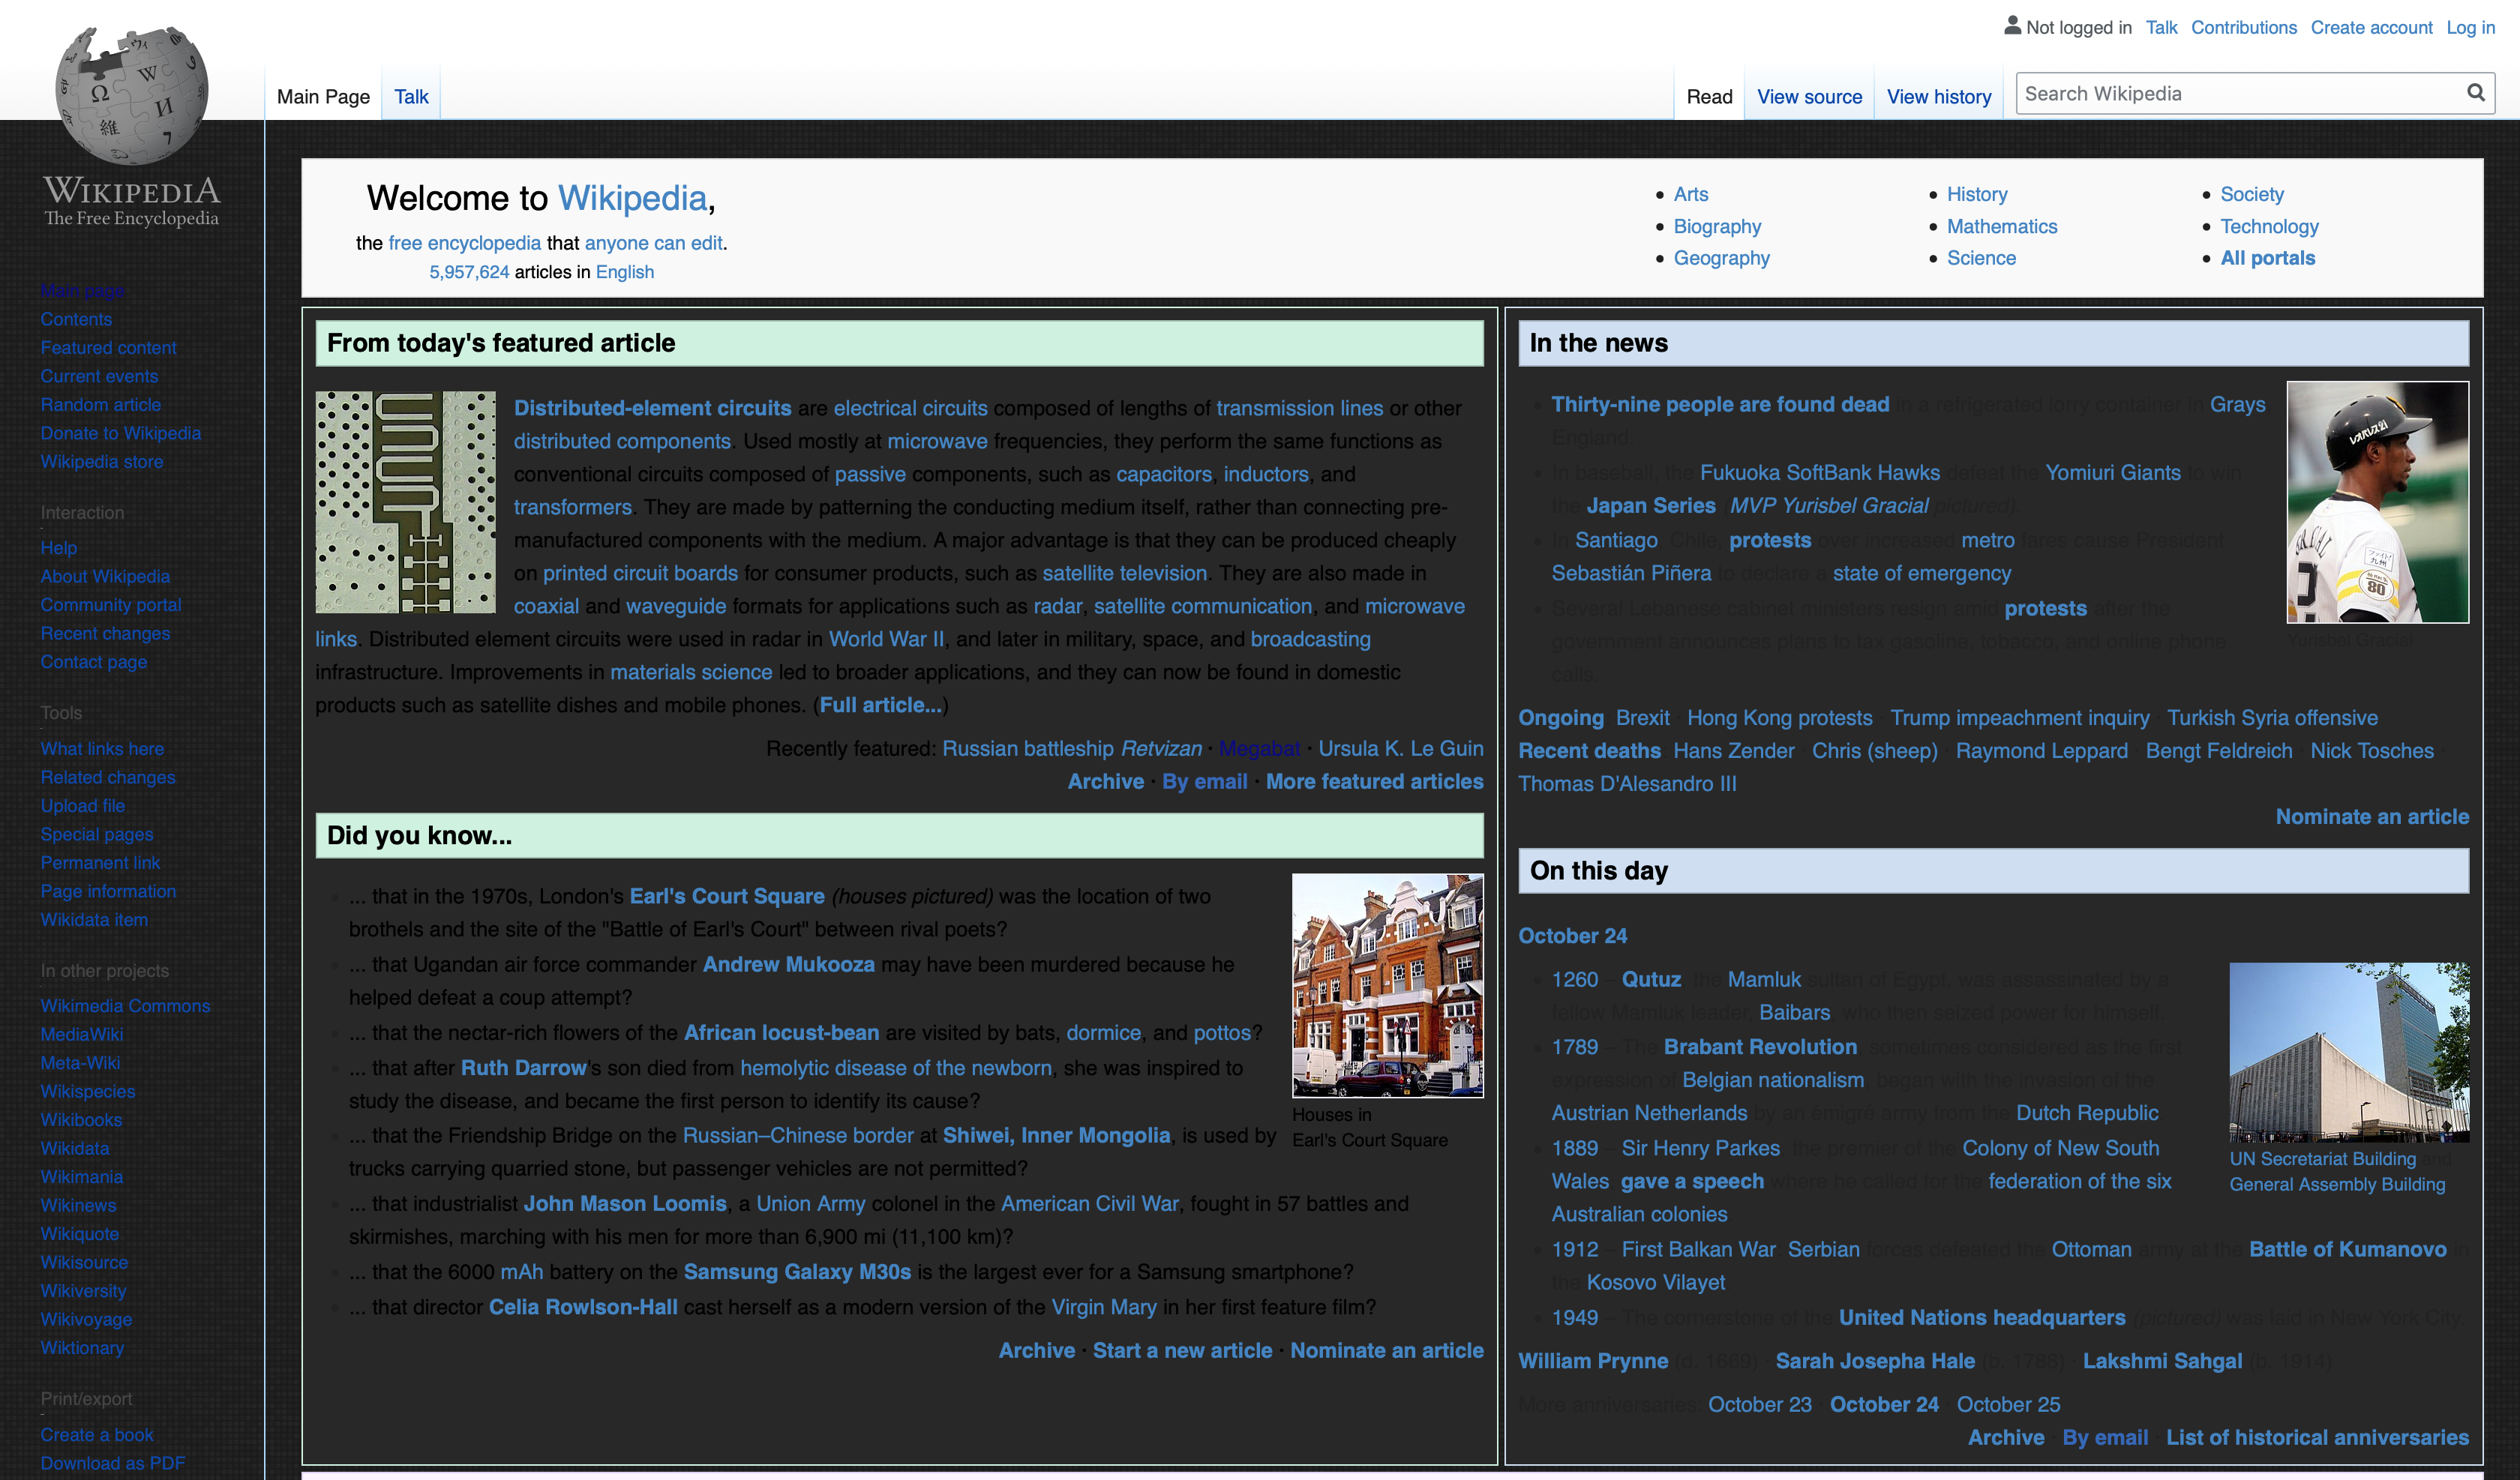The width and height of the screenshot is (2520, 1480).
Task: Open Sarah Josepha Hale link
Action: (1875, 1361)
